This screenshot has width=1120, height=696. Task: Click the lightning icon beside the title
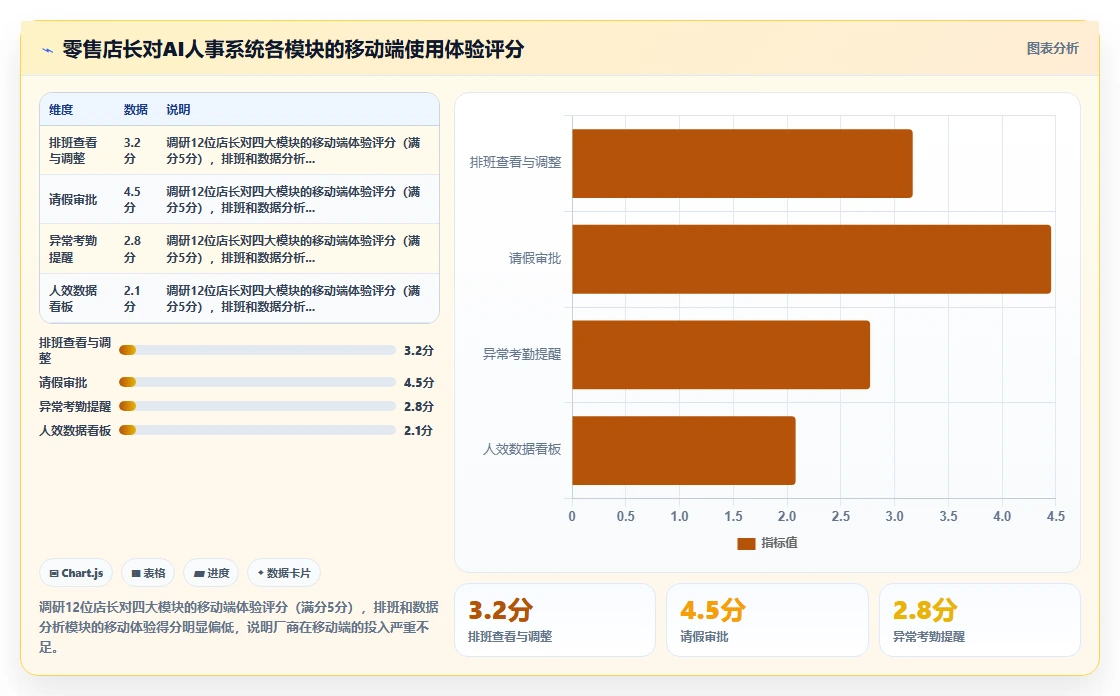[x=48, y=50]
